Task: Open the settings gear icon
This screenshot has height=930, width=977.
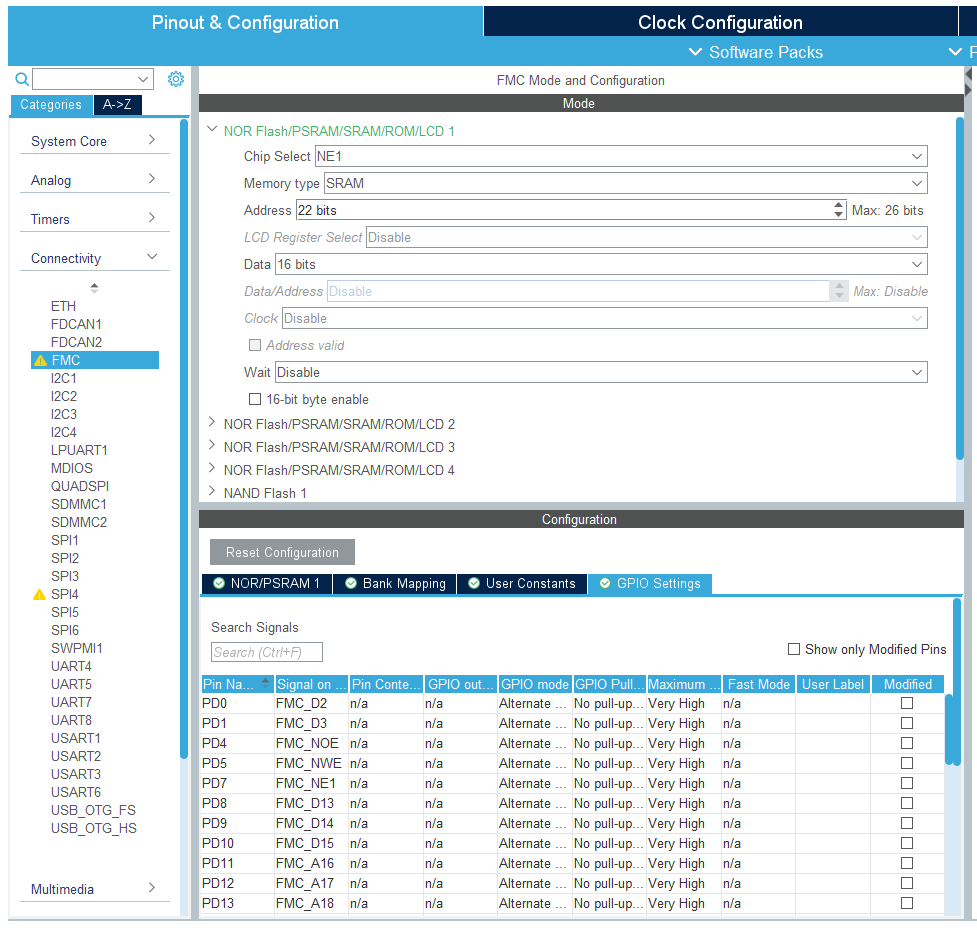Action: tap(176, 78)
